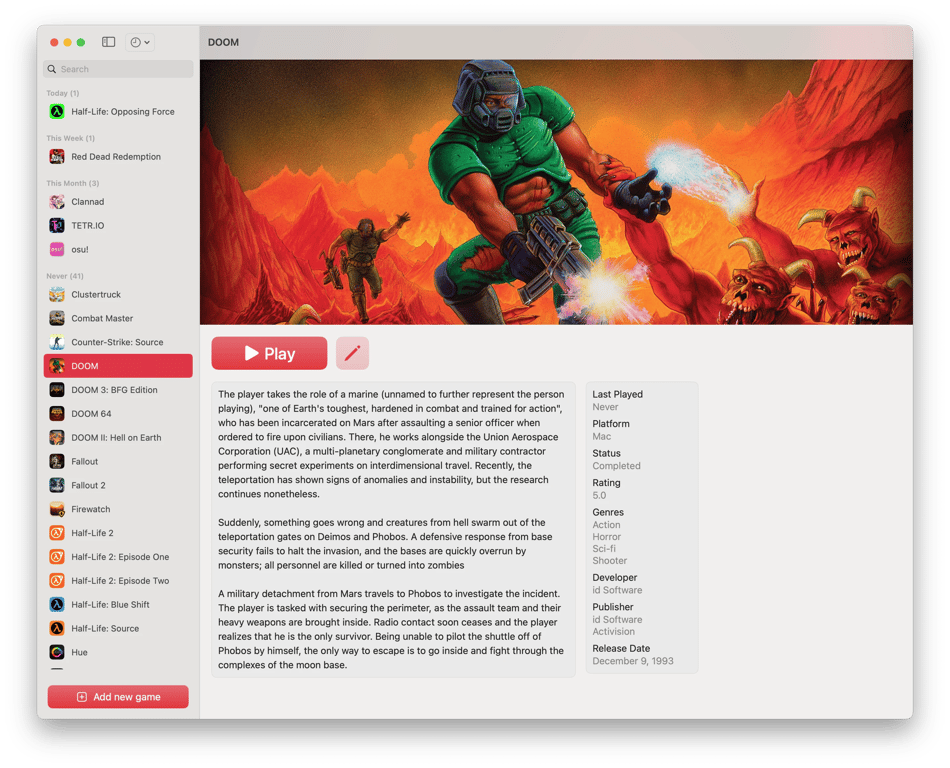Toggle the sidebar visibility icon
This screenshot has height=768, width=950.
(x=108, y=42)
